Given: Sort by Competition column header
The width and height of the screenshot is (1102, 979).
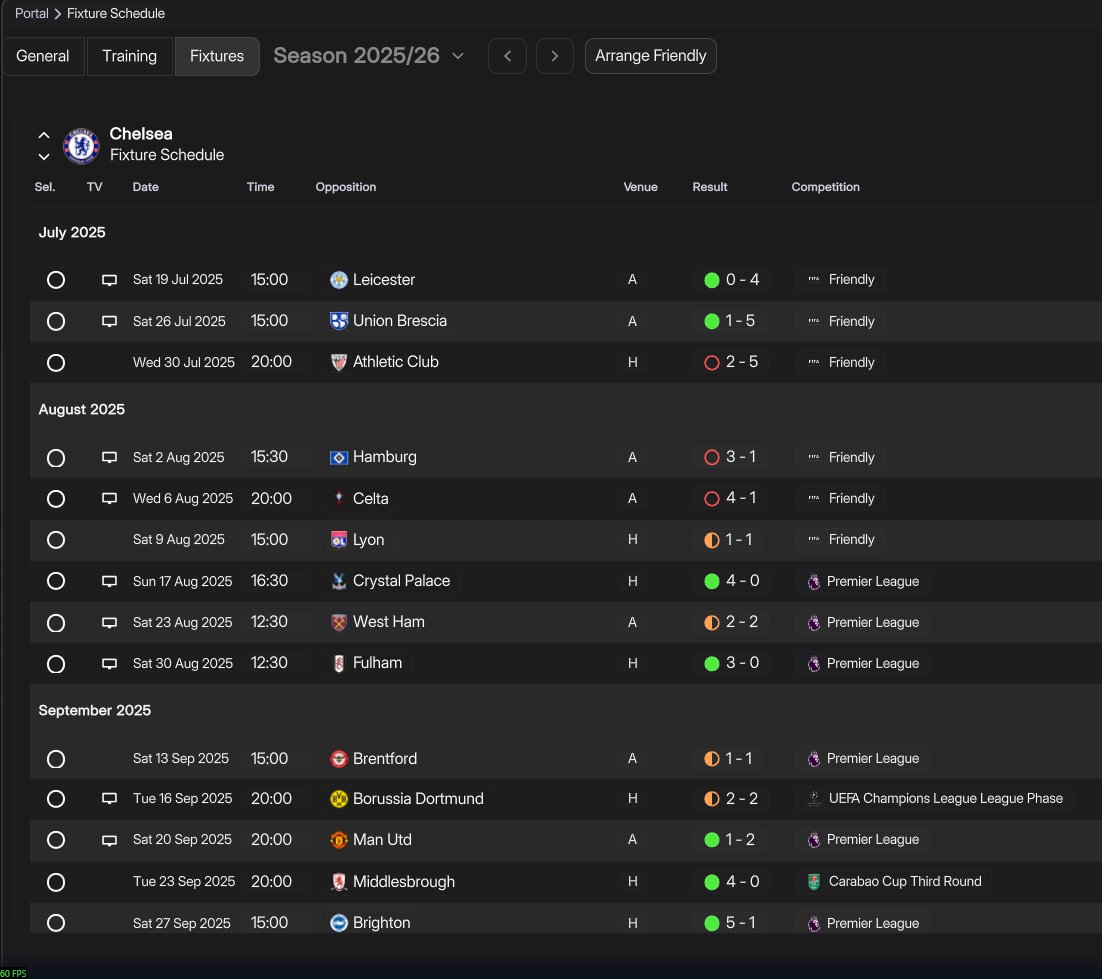Looking at the screenshot, I should click(x=825, y=187).
